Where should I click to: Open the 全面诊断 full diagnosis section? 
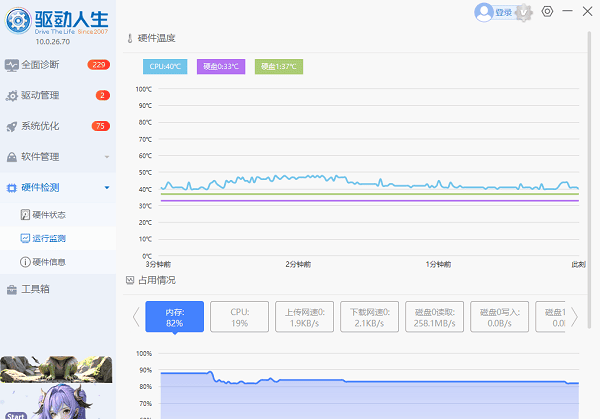(x=40, y=65)
